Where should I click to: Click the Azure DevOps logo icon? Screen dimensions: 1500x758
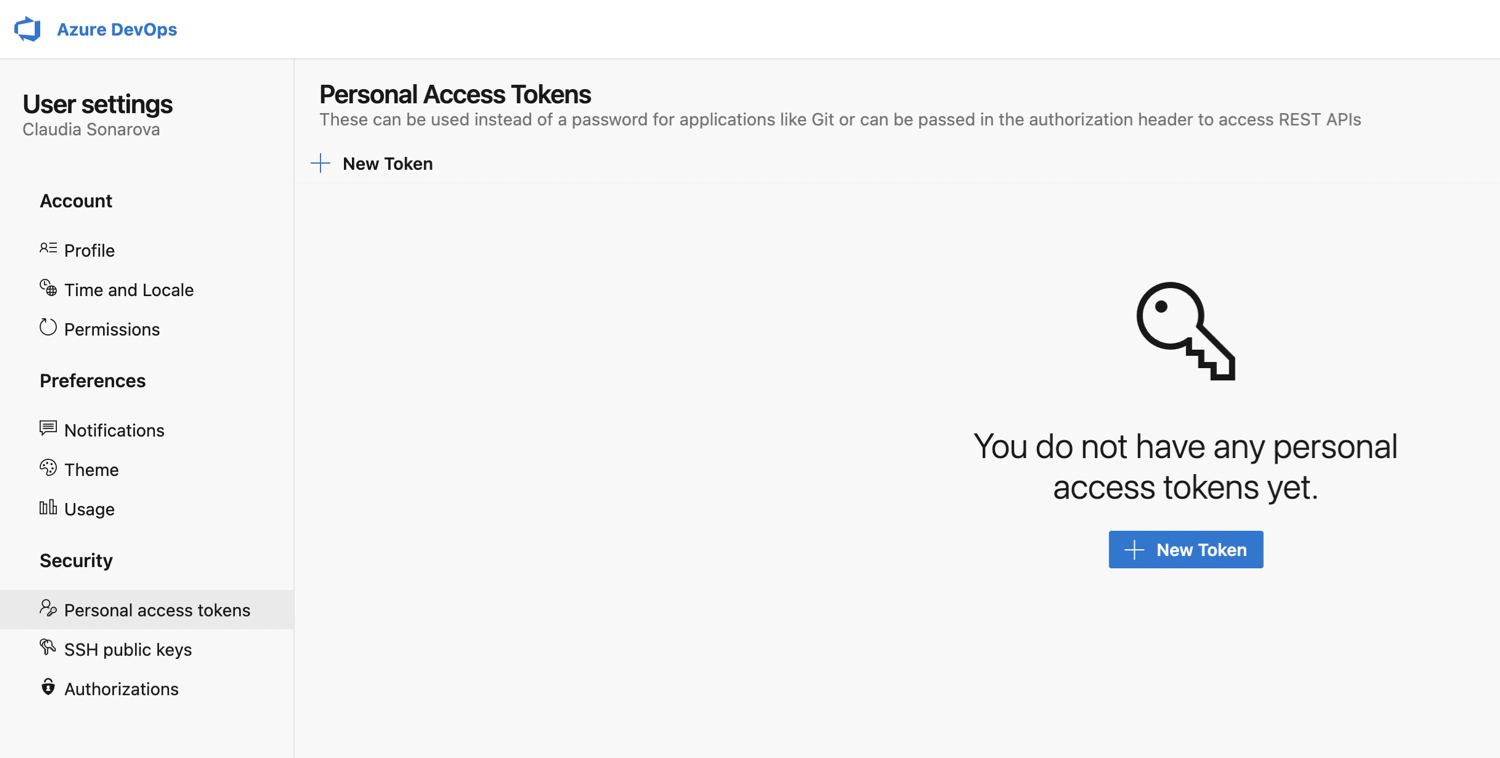[x=28, y=29]
